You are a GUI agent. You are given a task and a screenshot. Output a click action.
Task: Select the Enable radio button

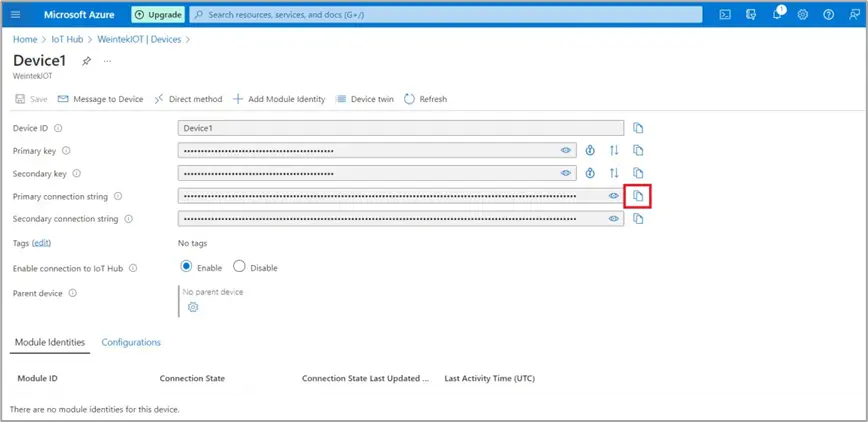(x=186, y=266)
